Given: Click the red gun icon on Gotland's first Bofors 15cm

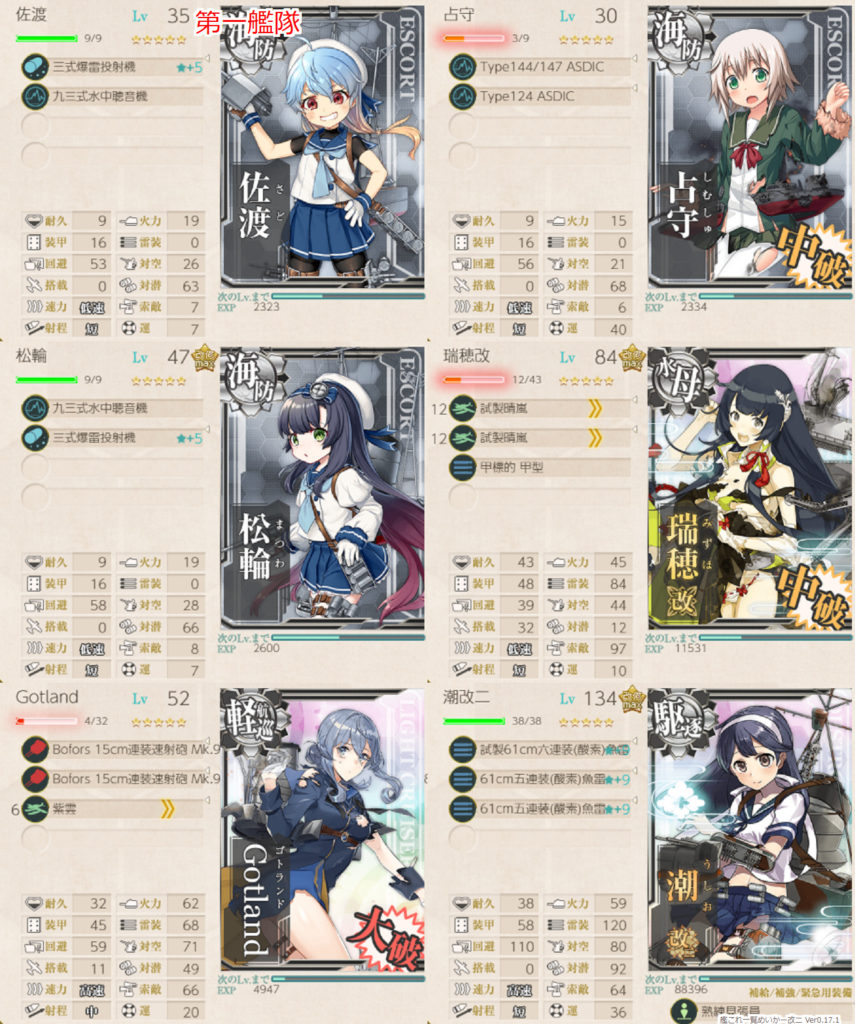Looking at the screenshot, I should [35, 750].
